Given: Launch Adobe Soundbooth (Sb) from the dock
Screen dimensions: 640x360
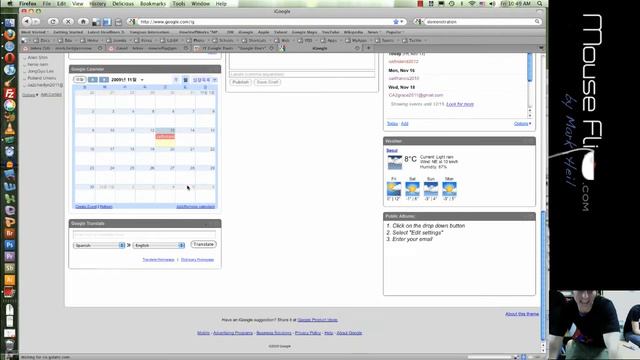Looking at the screenshot, I should click(10, 268).
